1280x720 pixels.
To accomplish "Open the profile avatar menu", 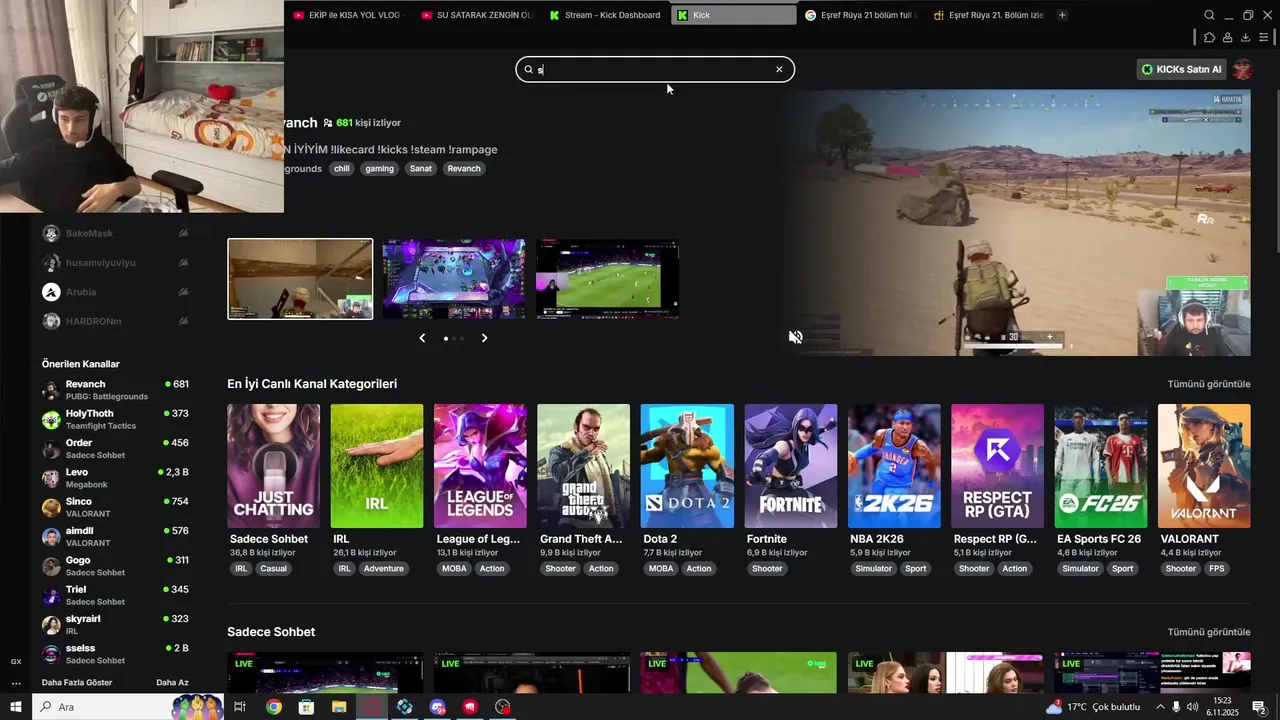I will 1242,69.
